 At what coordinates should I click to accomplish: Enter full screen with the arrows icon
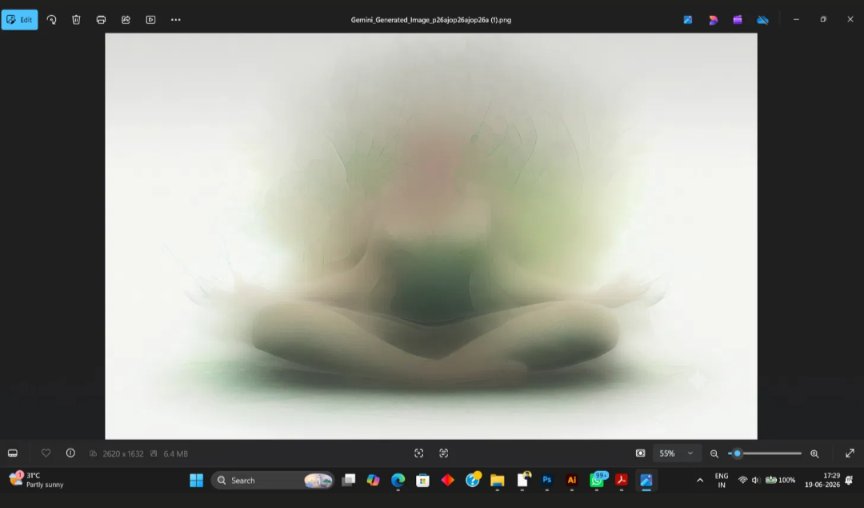point(850,453)
